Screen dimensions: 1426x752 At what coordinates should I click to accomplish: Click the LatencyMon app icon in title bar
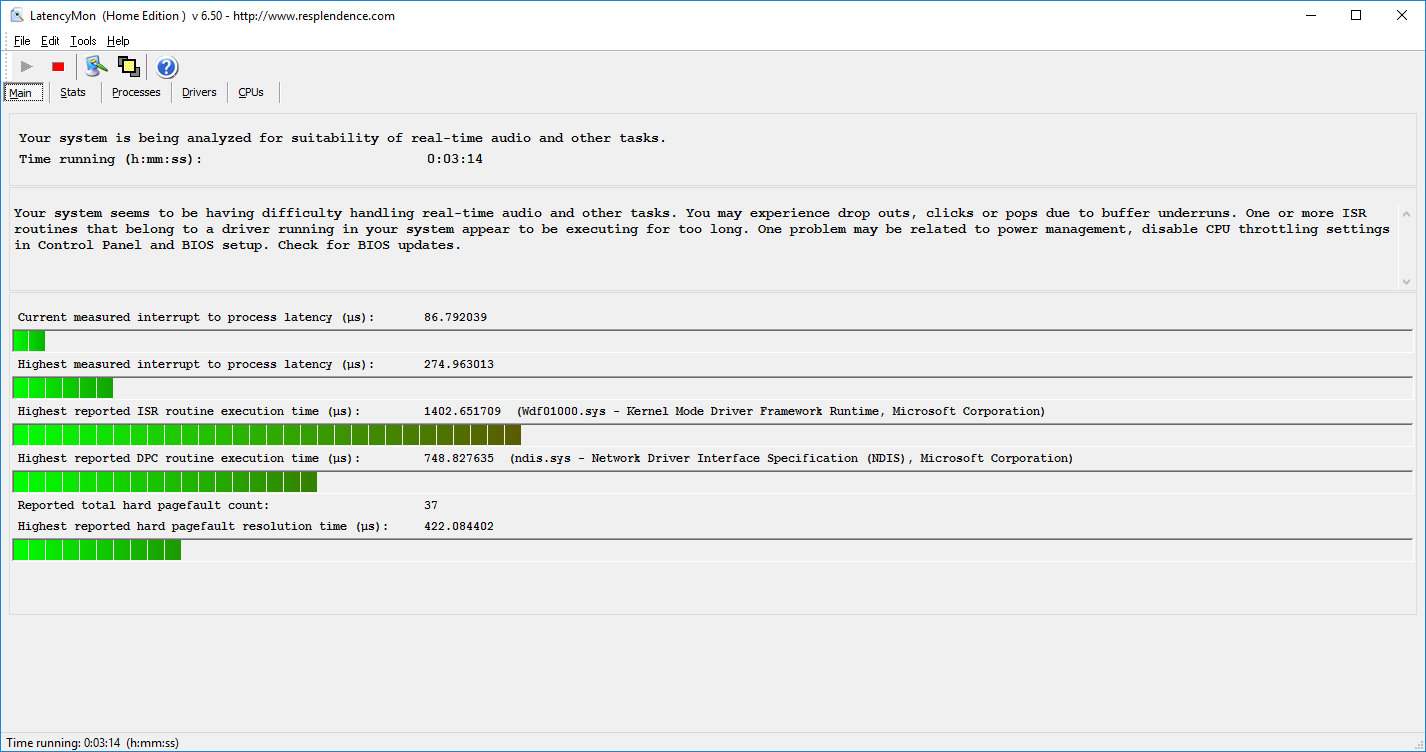pyautogui.click(x=17, y=16)
